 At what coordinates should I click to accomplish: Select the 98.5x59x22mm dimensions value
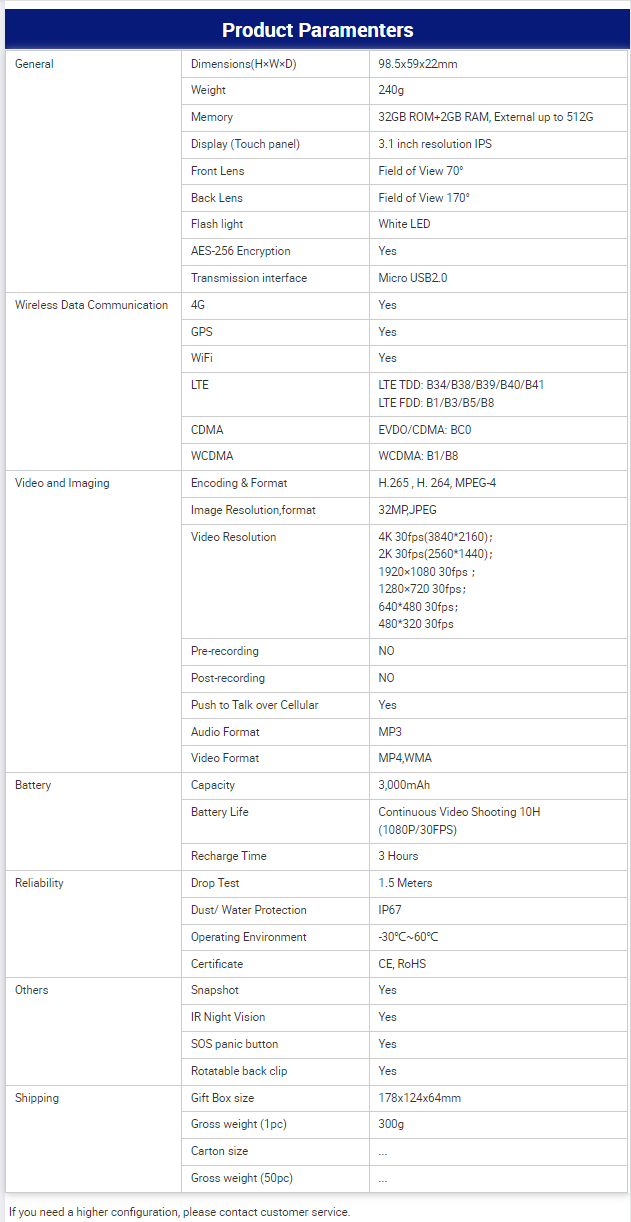tap(418, 64)
